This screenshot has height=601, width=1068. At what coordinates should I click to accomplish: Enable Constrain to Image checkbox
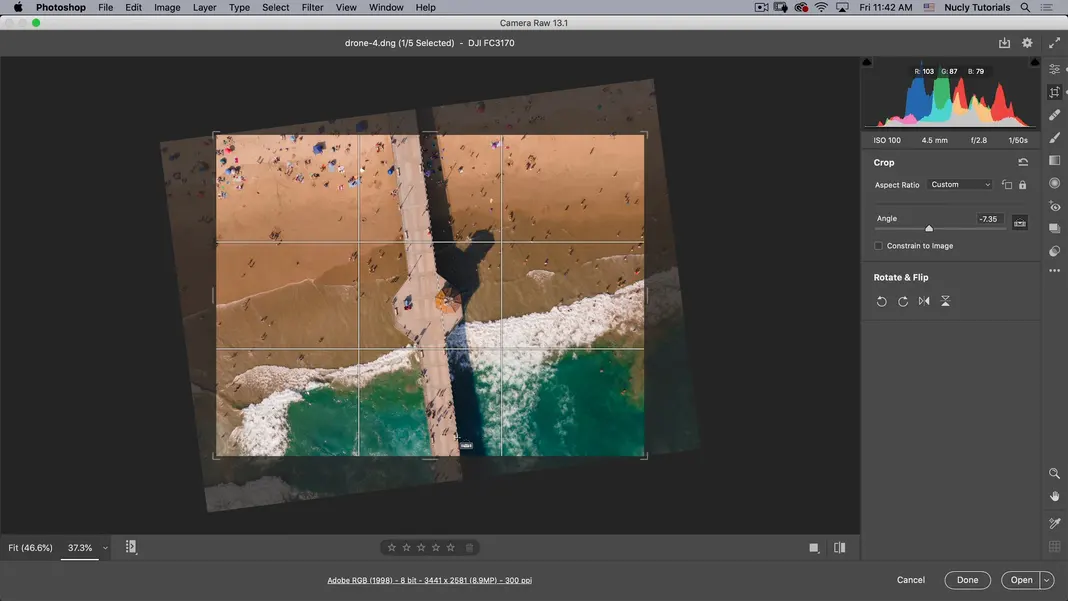878,246
